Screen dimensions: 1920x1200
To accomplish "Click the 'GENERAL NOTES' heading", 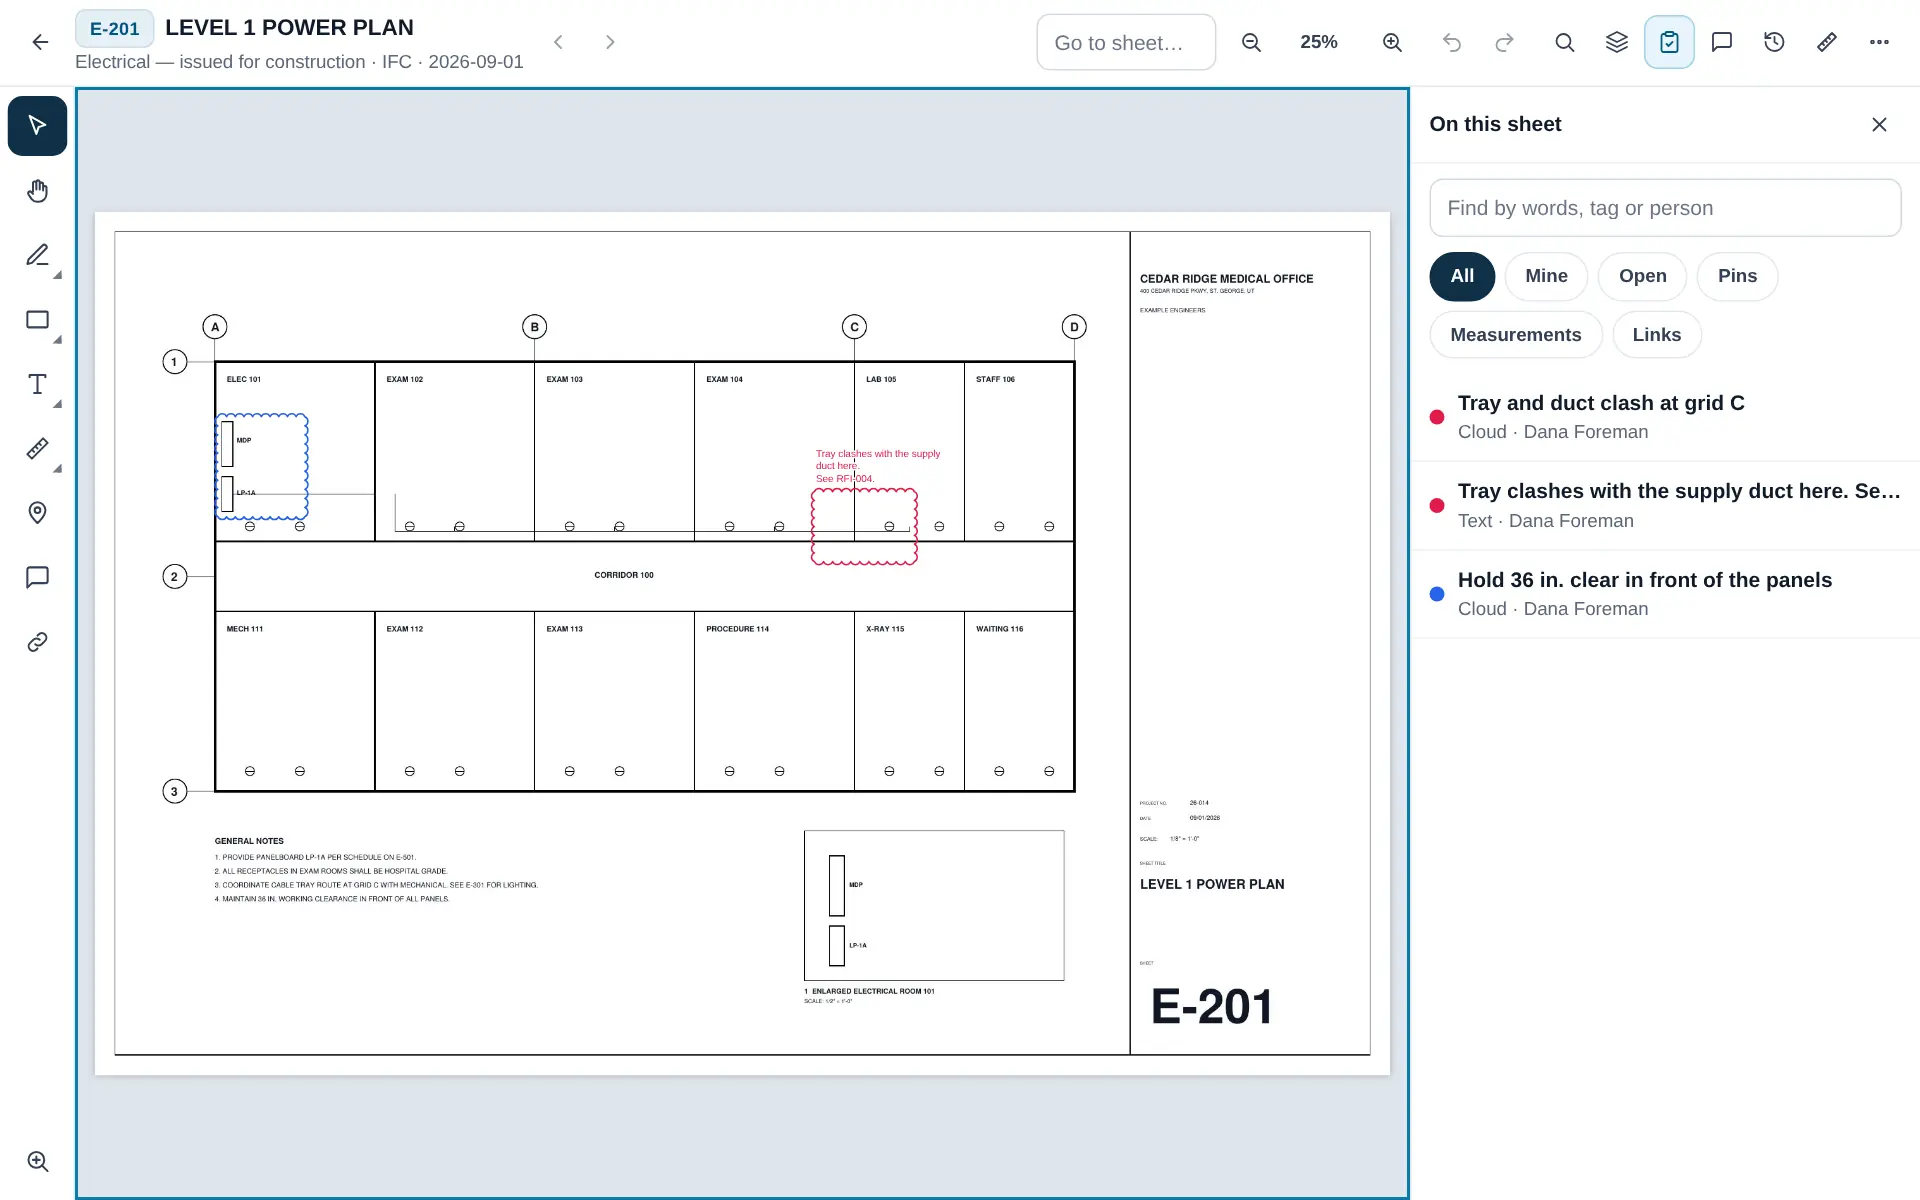I will pos(249,841).
